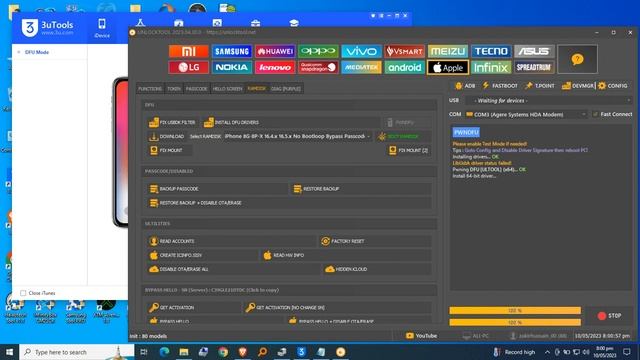Open iDevice tab in 3uTools

102,28
